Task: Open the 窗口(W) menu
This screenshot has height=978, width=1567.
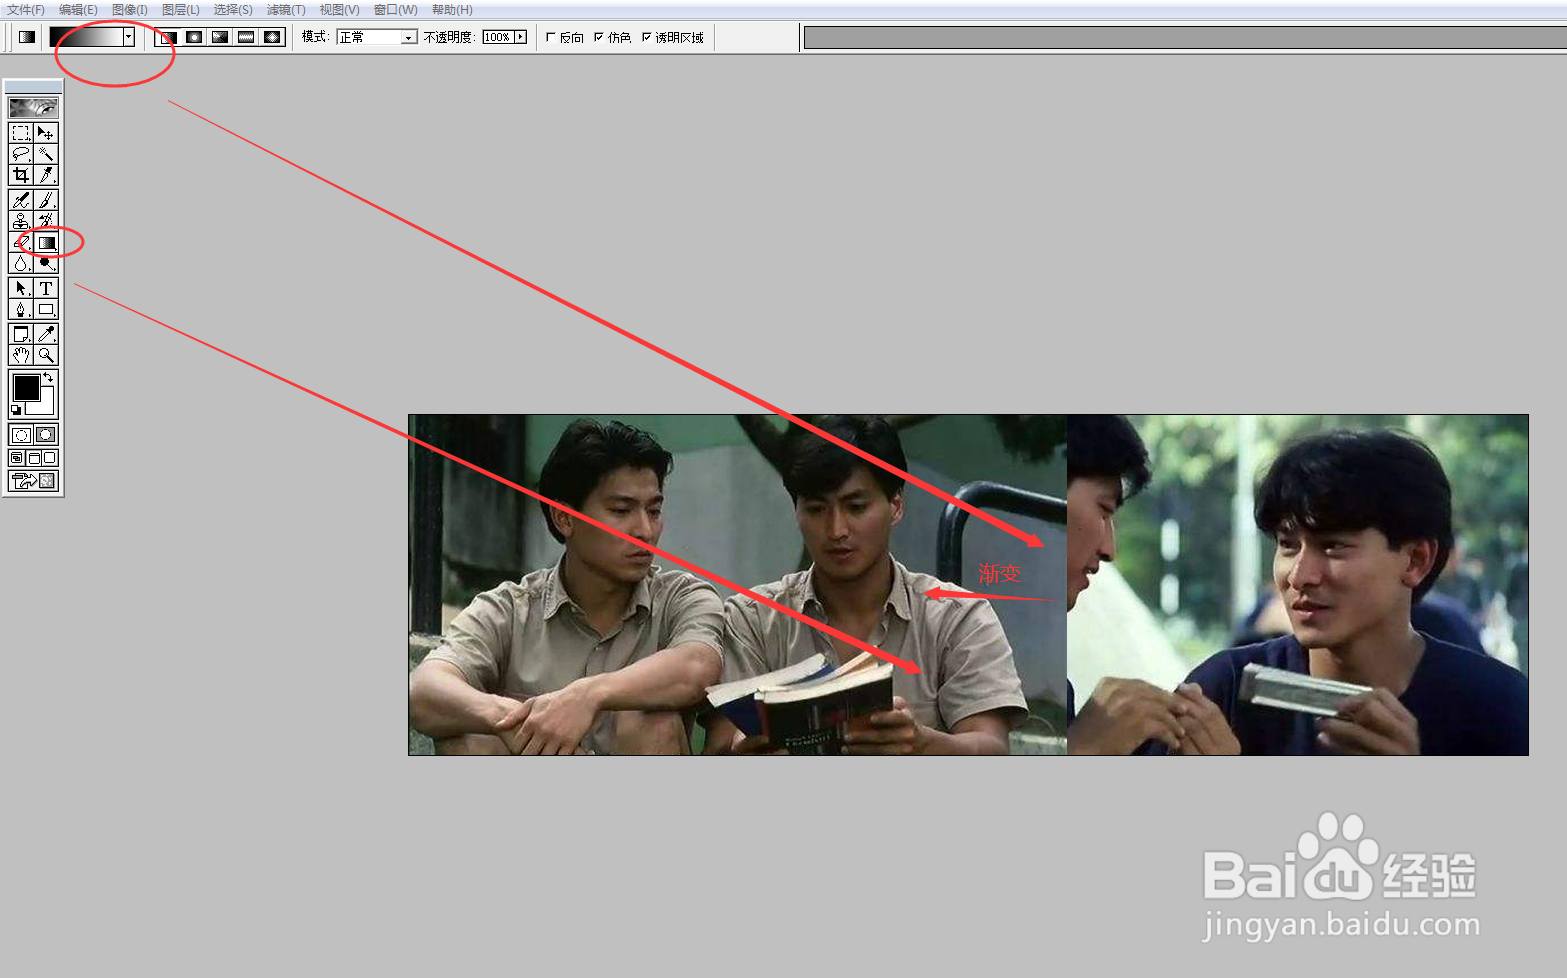Action: pos(395,9)
